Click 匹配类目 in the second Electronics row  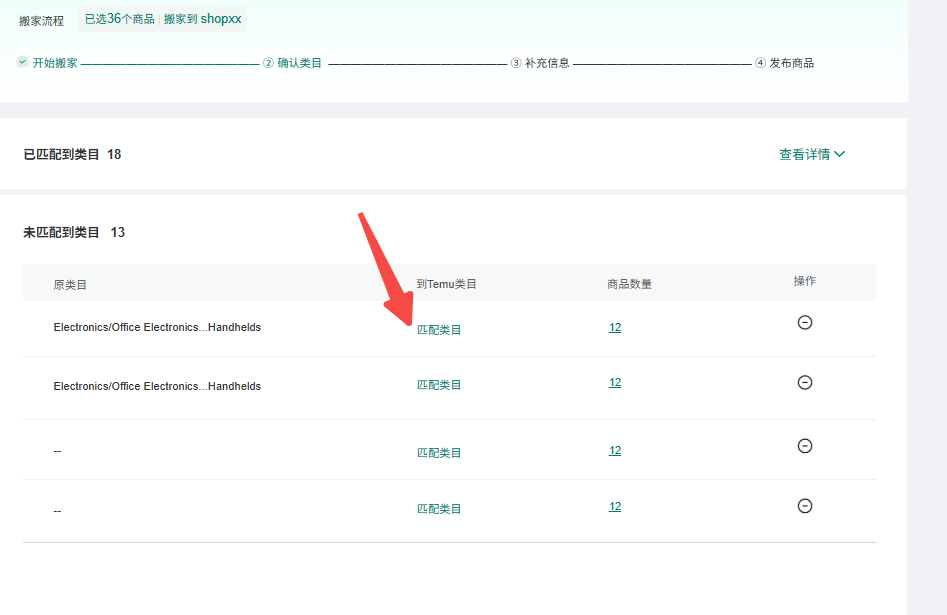(439, 385)
